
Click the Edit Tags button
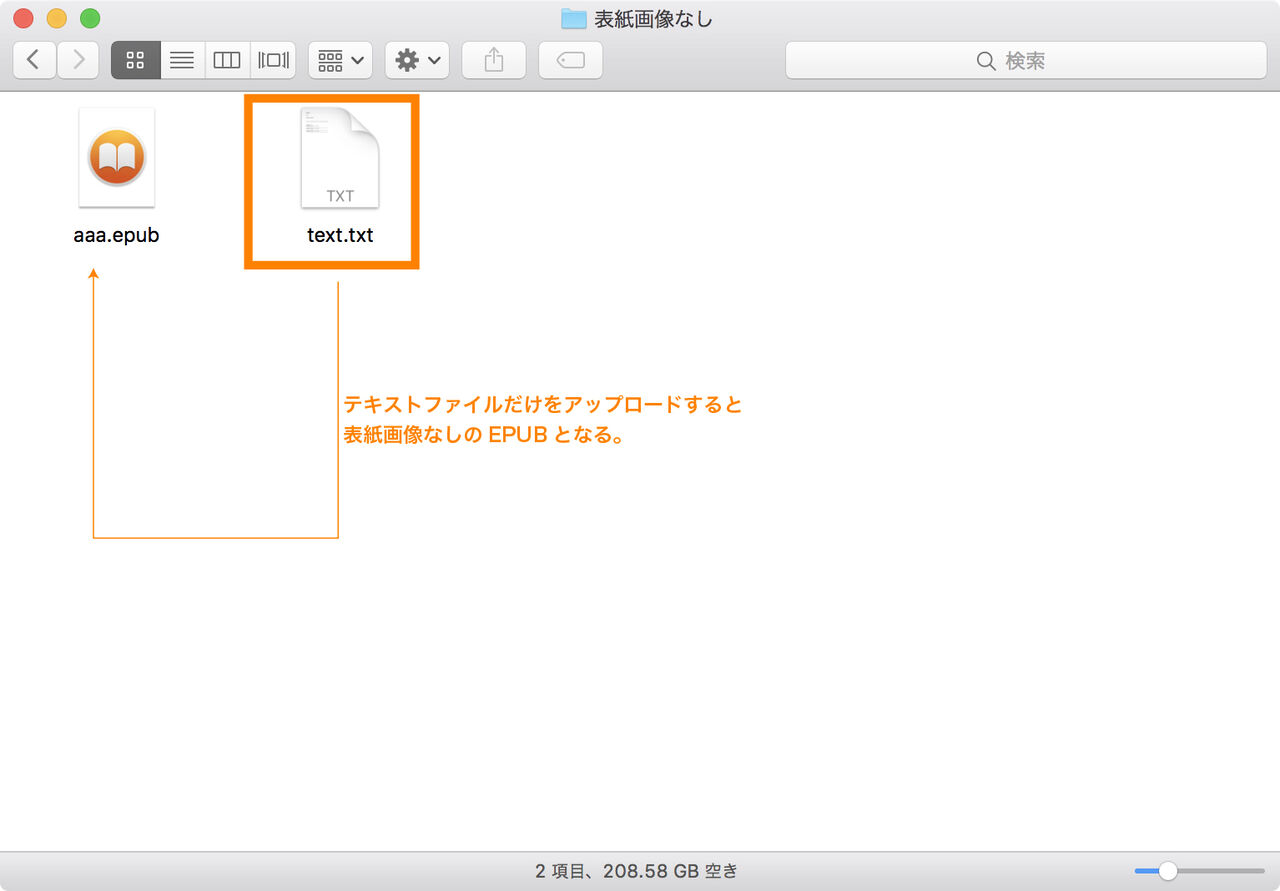(570, 60)
